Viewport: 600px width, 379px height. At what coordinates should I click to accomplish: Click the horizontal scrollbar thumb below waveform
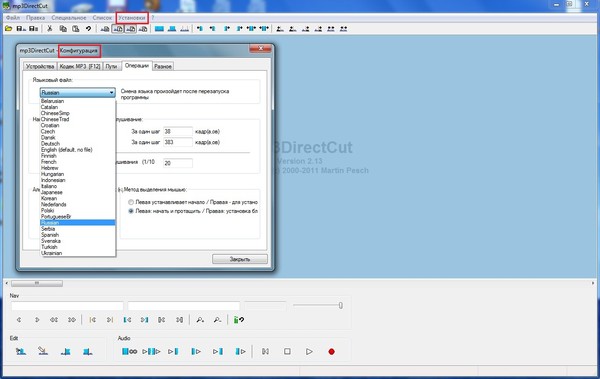(37, 283)
